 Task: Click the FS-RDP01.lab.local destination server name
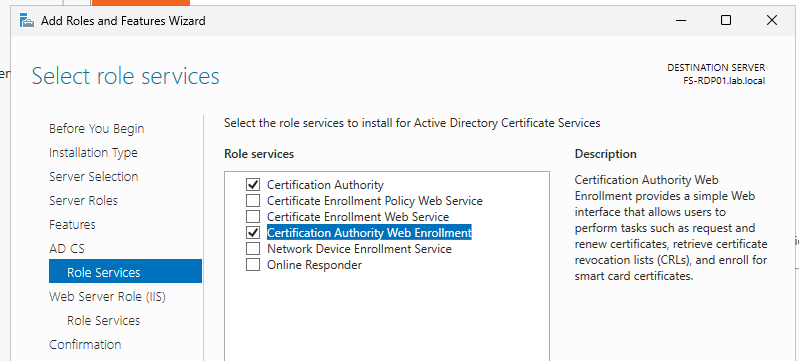724,81
